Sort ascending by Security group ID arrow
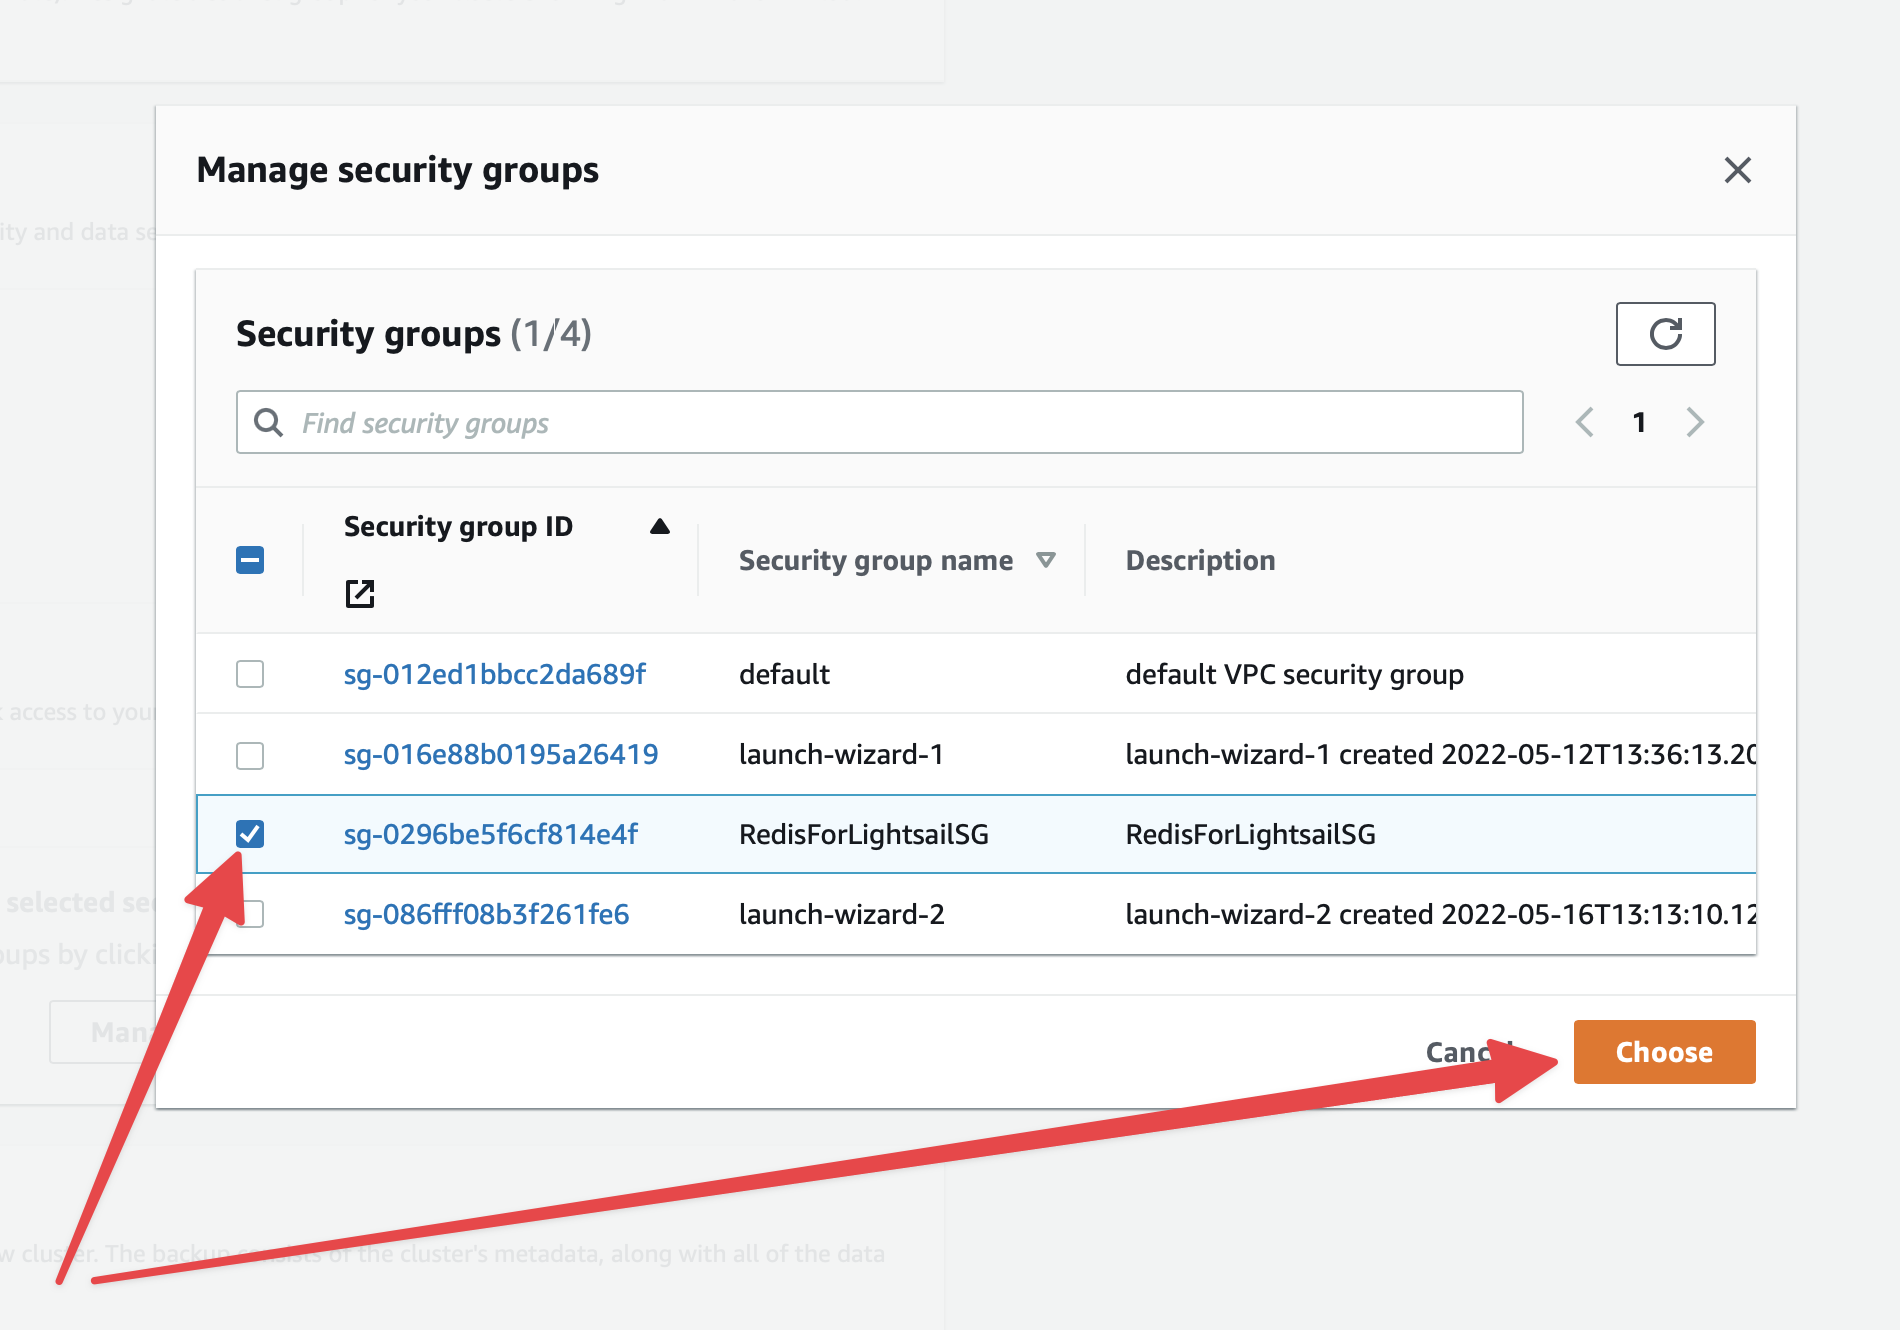 660,527
